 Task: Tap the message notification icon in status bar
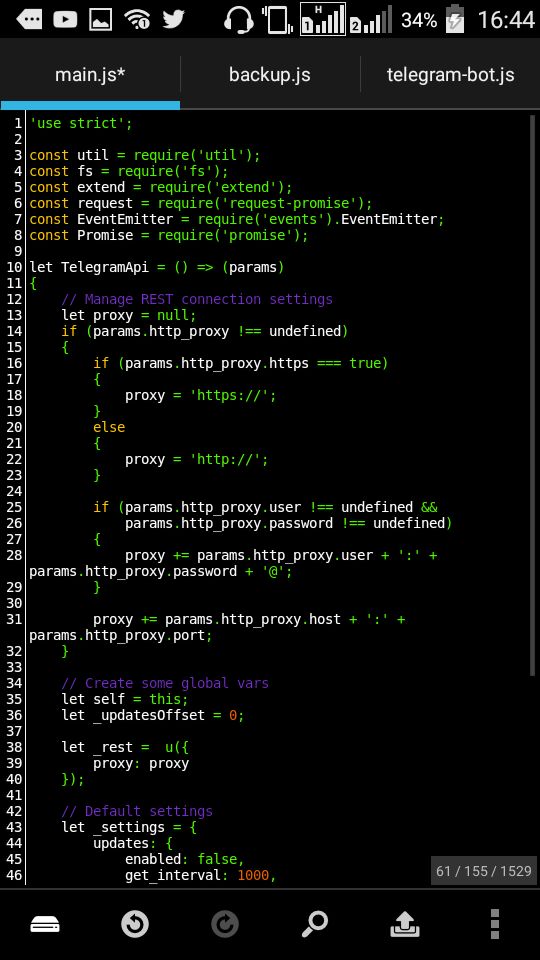[29, 20]
